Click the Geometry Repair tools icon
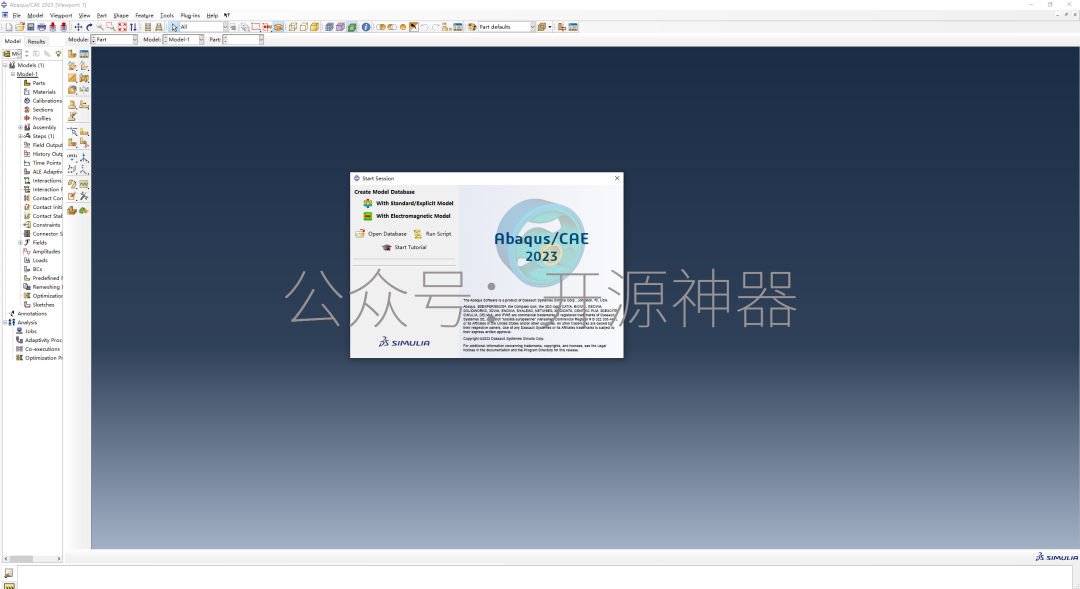The height and width of the screenshot is (589, 1080). [84, 197]
